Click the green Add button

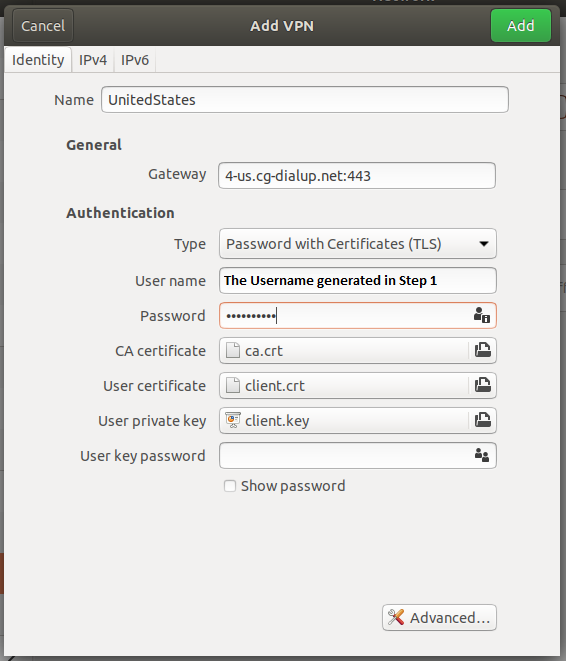(x=520, y=26)
